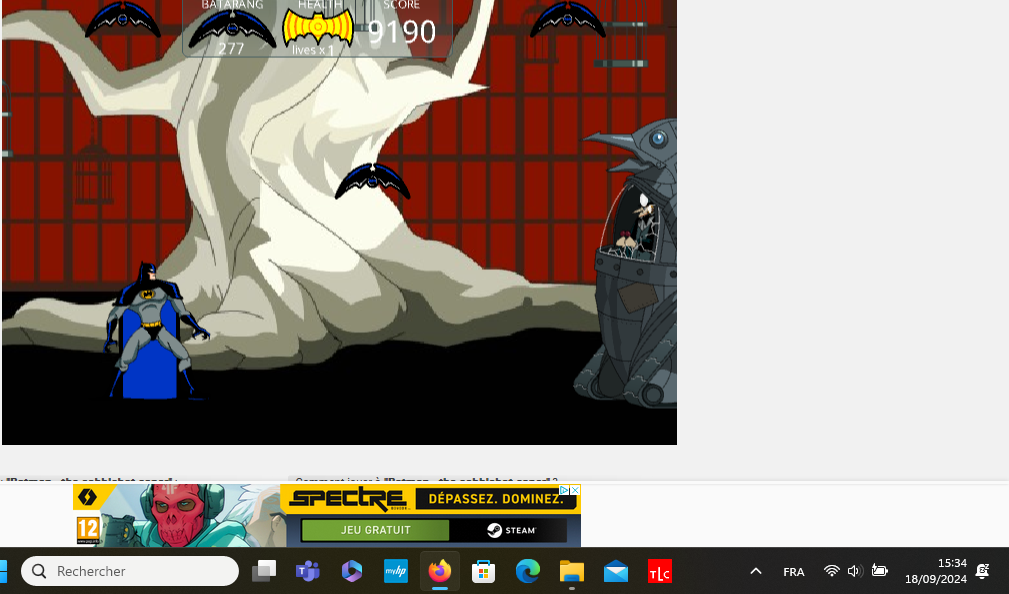Click the yellow bat health emblem
This screenshot has height=594, width=1009.
[x=318, y=28]
